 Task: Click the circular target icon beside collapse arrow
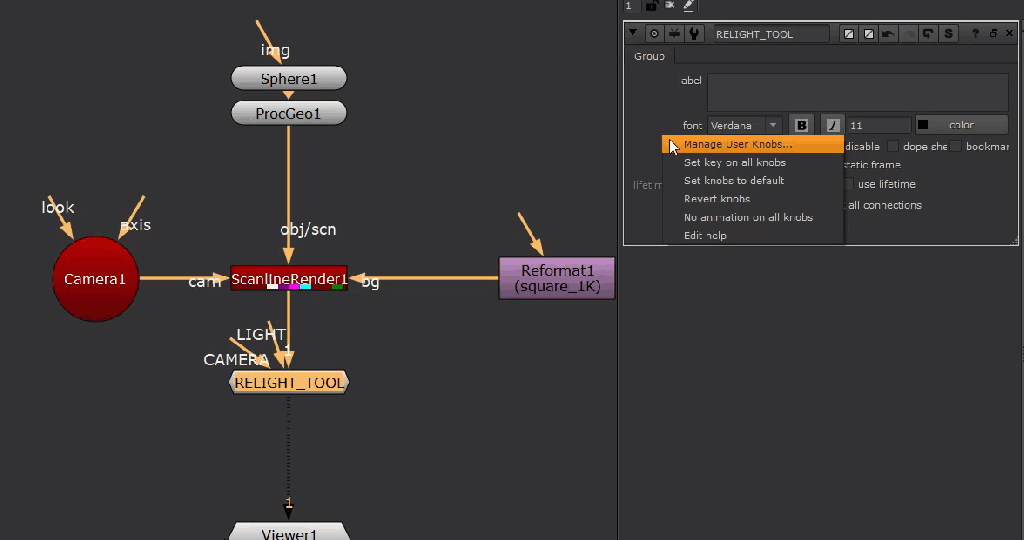654,34
